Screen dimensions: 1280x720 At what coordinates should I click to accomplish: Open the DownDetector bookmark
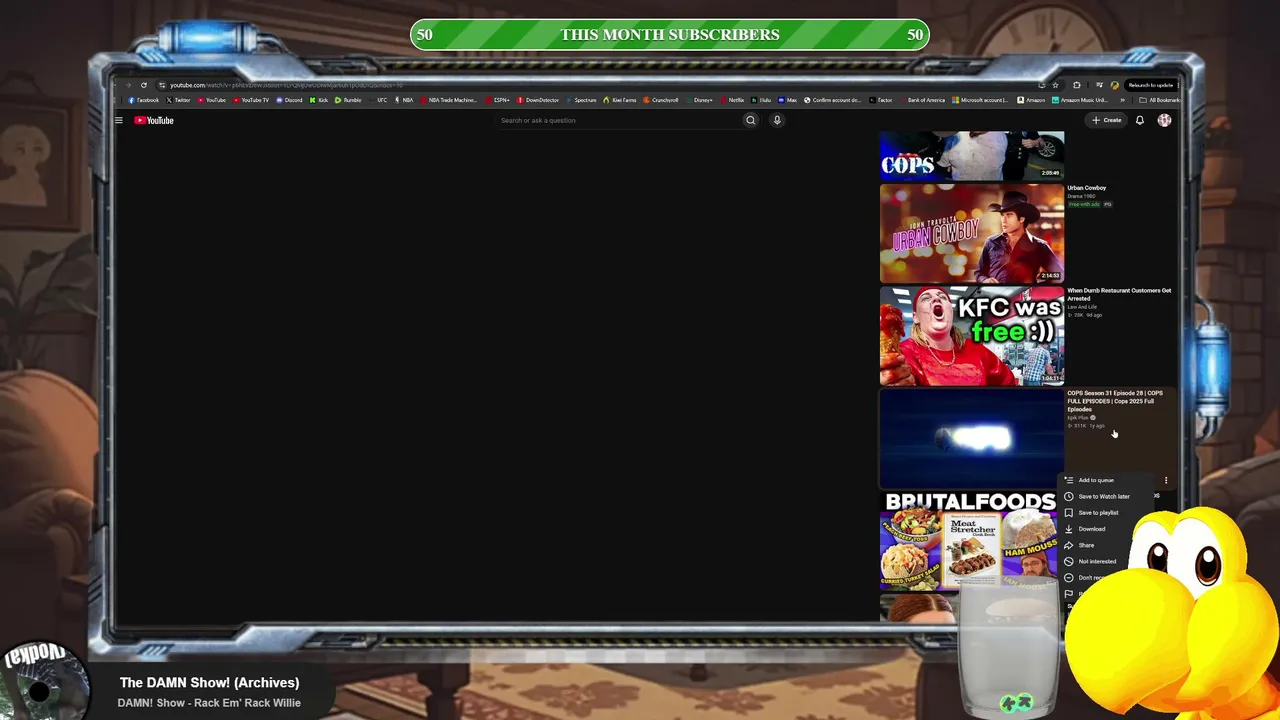coord(539,100)
